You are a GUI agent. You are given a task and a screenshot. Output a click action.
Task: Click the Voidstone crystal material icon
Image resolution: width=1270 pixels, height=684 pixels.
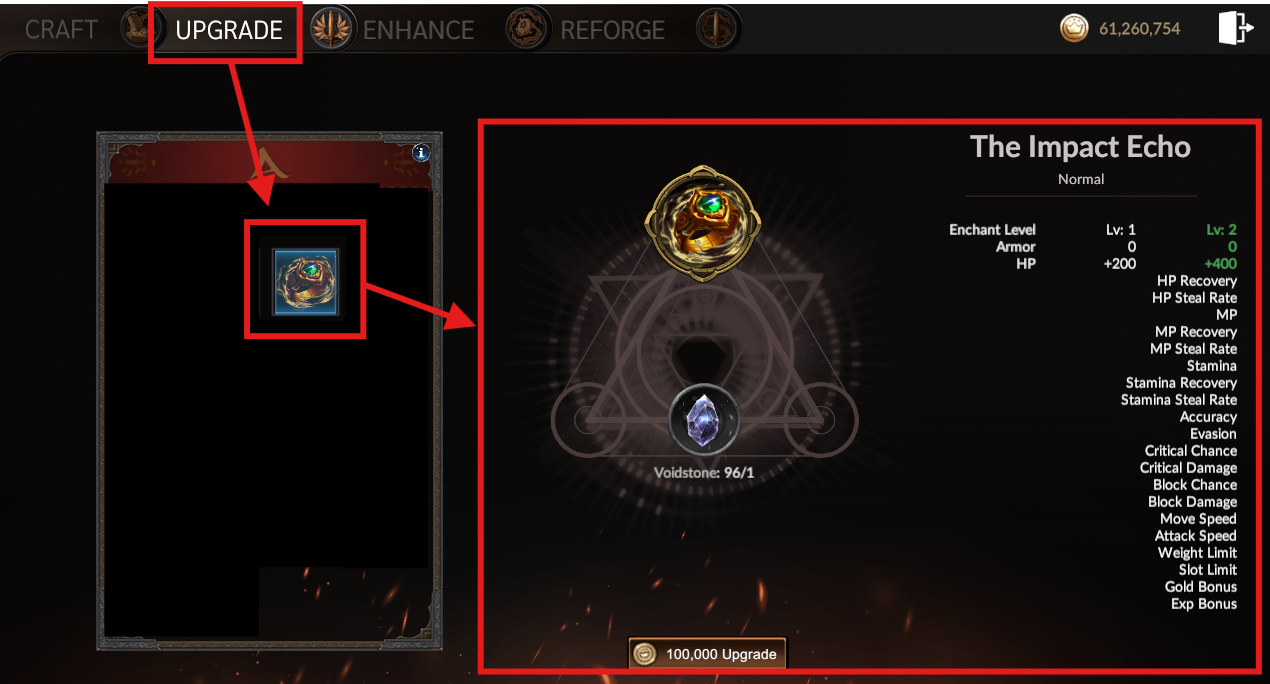[705, 420]
